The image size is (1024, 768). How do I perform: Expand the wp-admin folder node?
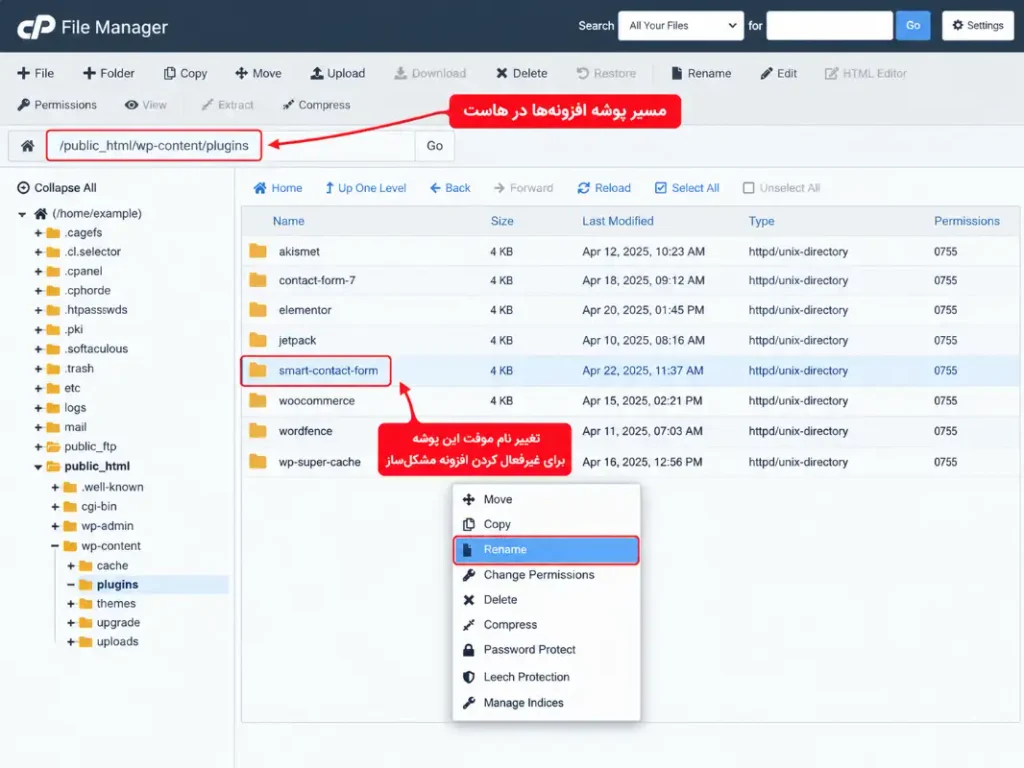55,526
